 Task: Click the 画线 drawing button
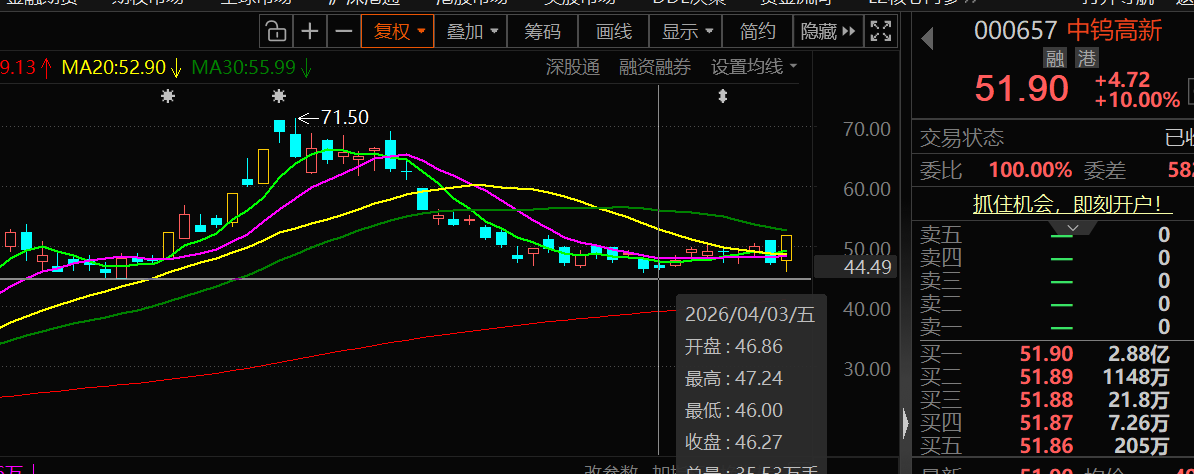(x=614, y=32)
